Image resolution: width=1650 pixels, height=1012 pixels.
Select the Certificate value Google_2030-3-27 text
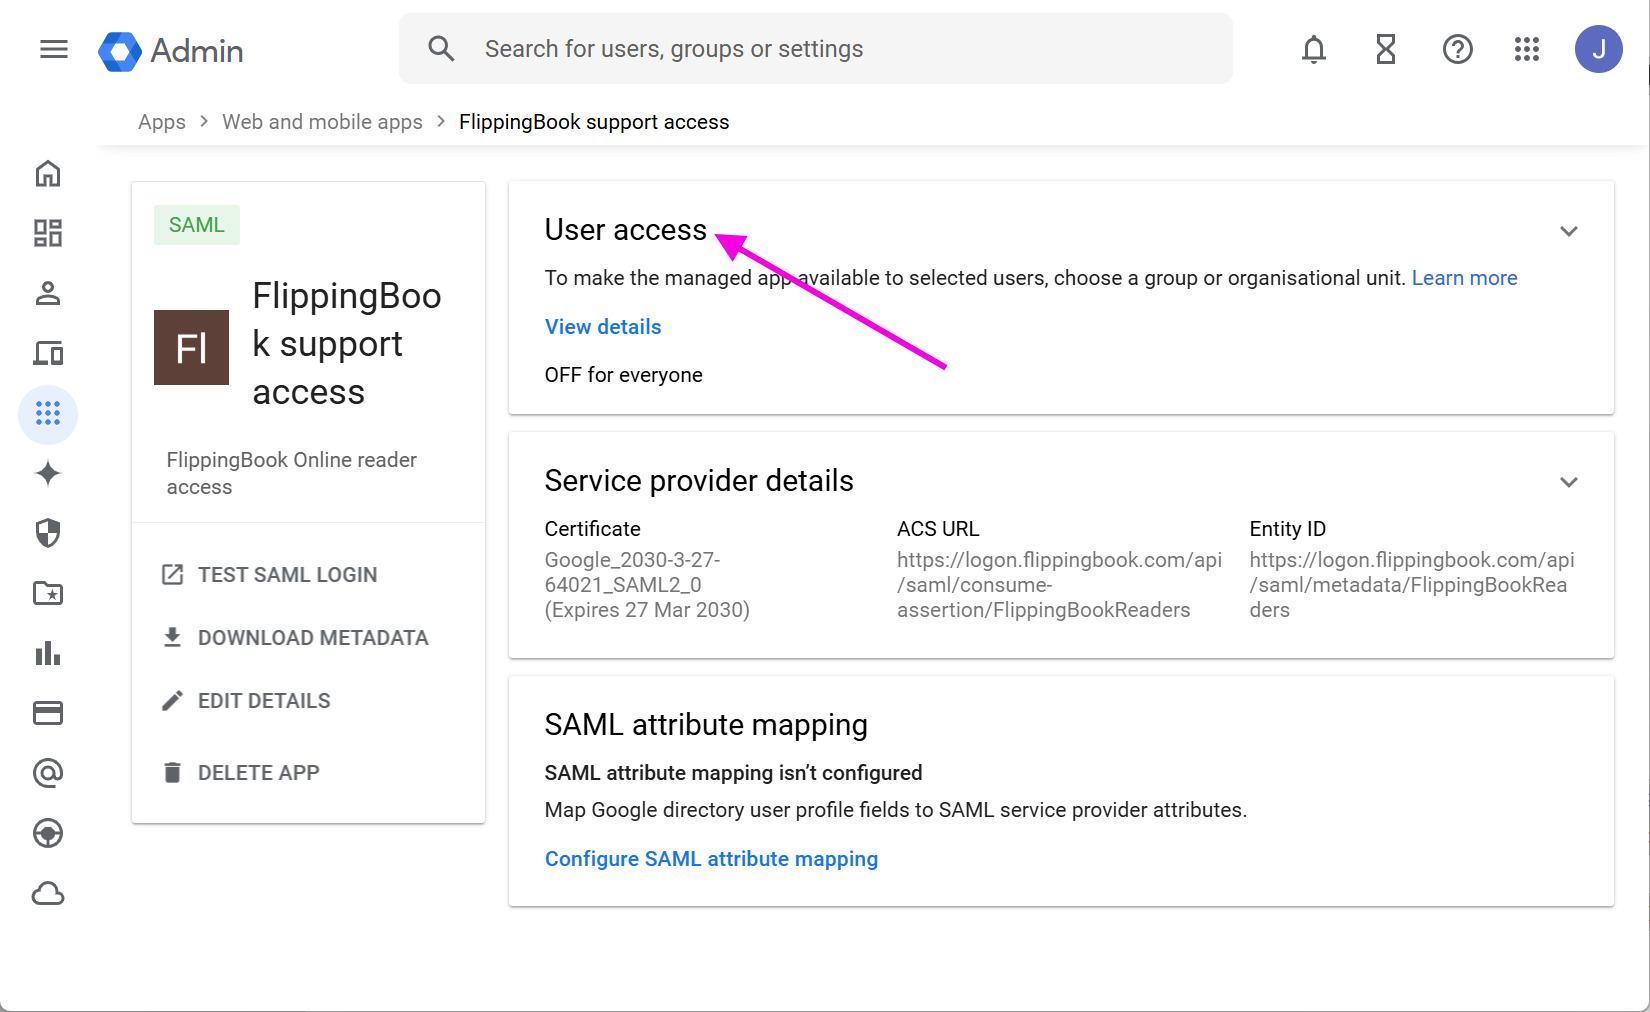pos(647,585)
